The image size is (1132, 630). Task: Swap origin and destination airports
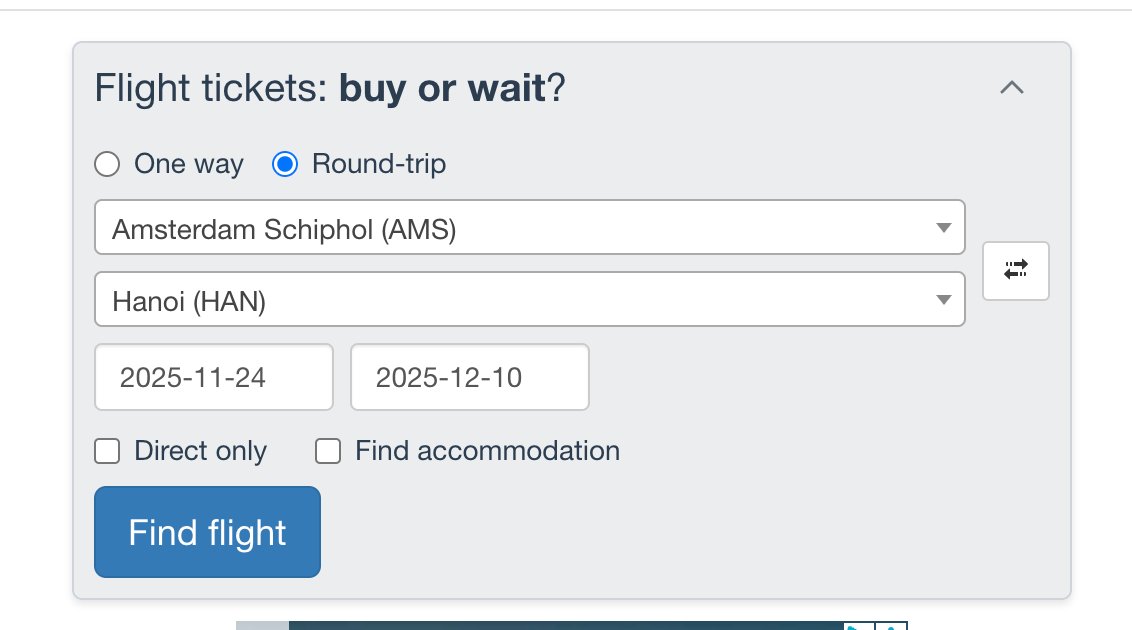coord(1015,271)
